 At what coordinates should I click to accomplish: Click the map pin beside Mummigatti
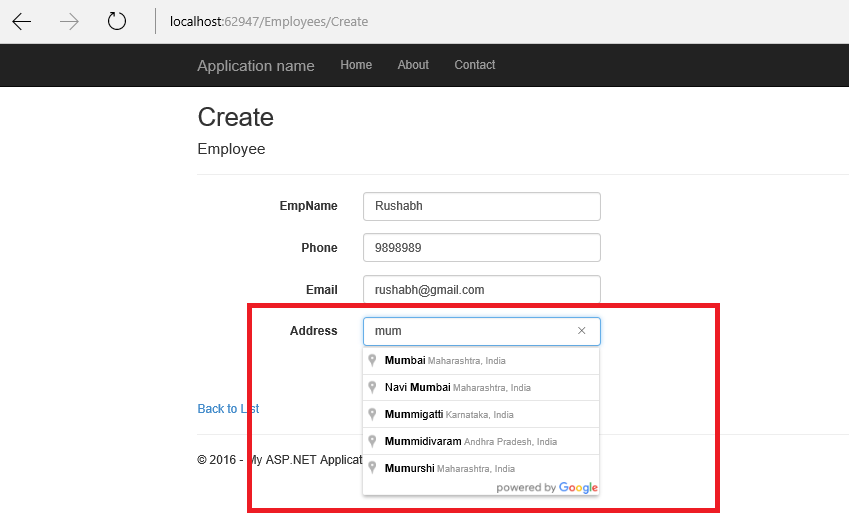[373, 415]
